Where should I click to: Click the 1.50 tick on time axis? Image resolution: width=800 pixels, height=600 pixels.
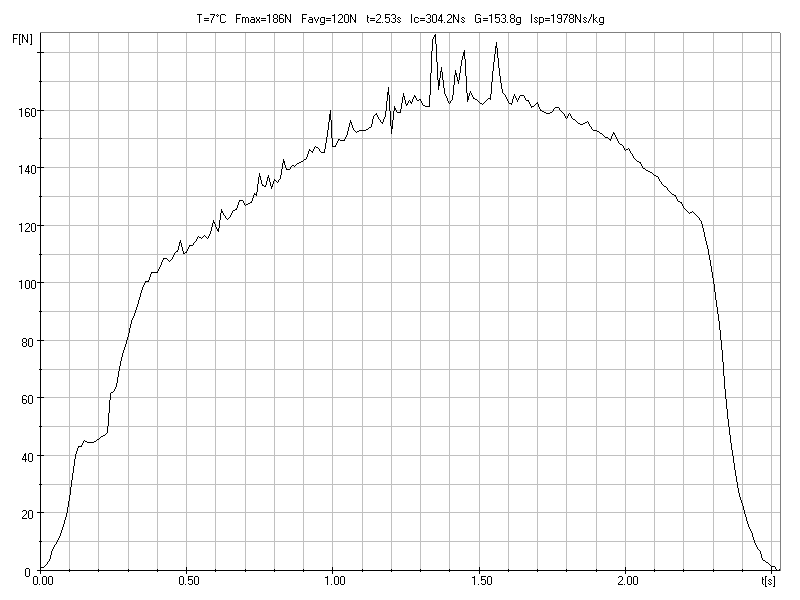coord(480,580)
